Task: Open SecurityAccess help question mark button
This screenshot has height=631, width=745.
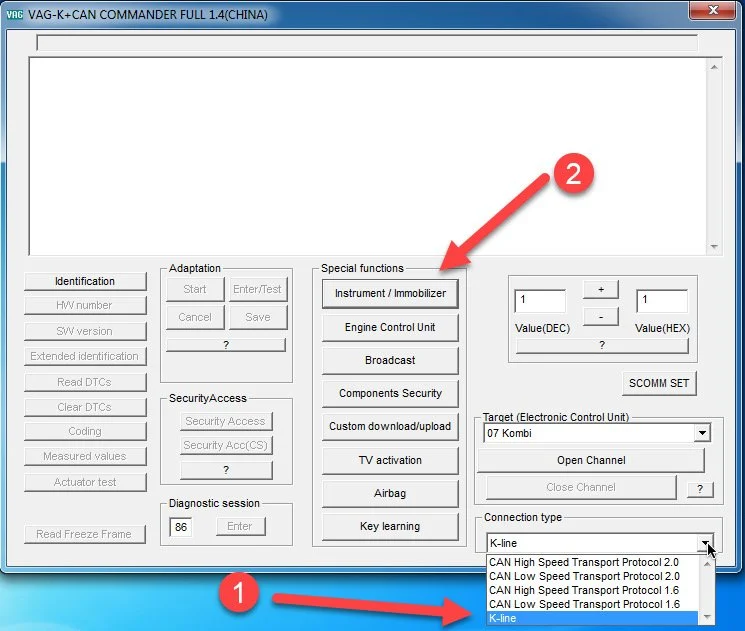Action: [226, 470]
